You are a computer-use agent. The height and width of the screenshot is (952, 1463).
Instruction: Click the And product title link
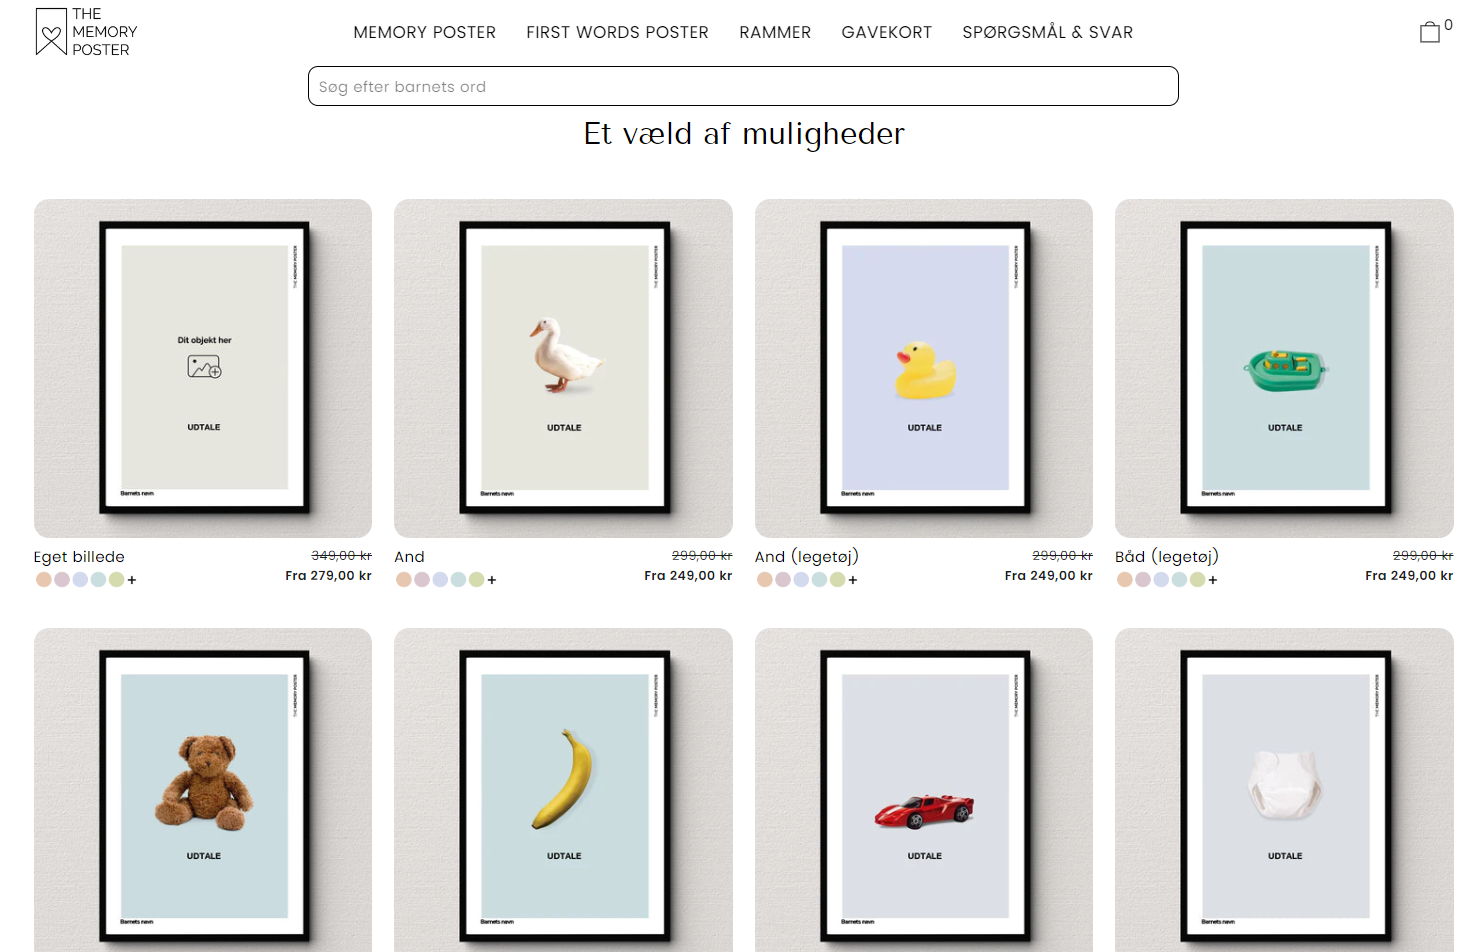(x=409, y=557)
